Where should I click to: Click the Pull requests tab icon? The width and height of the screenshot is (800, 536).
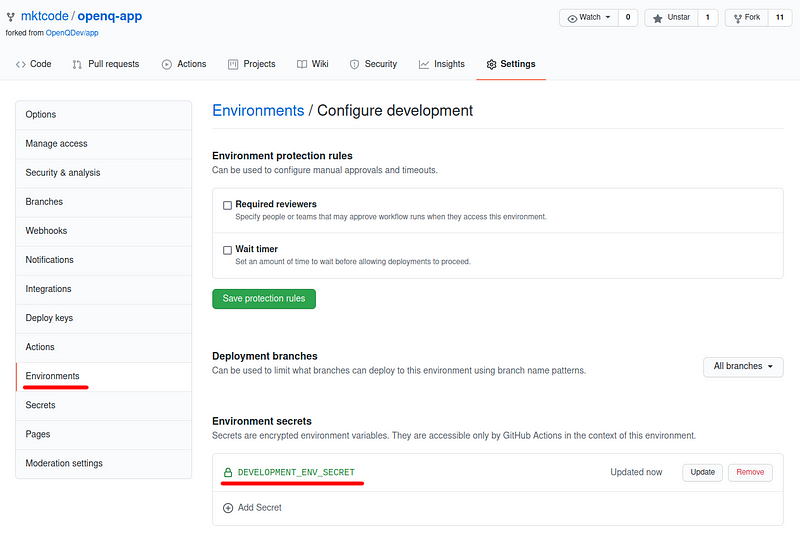(77, 64)
